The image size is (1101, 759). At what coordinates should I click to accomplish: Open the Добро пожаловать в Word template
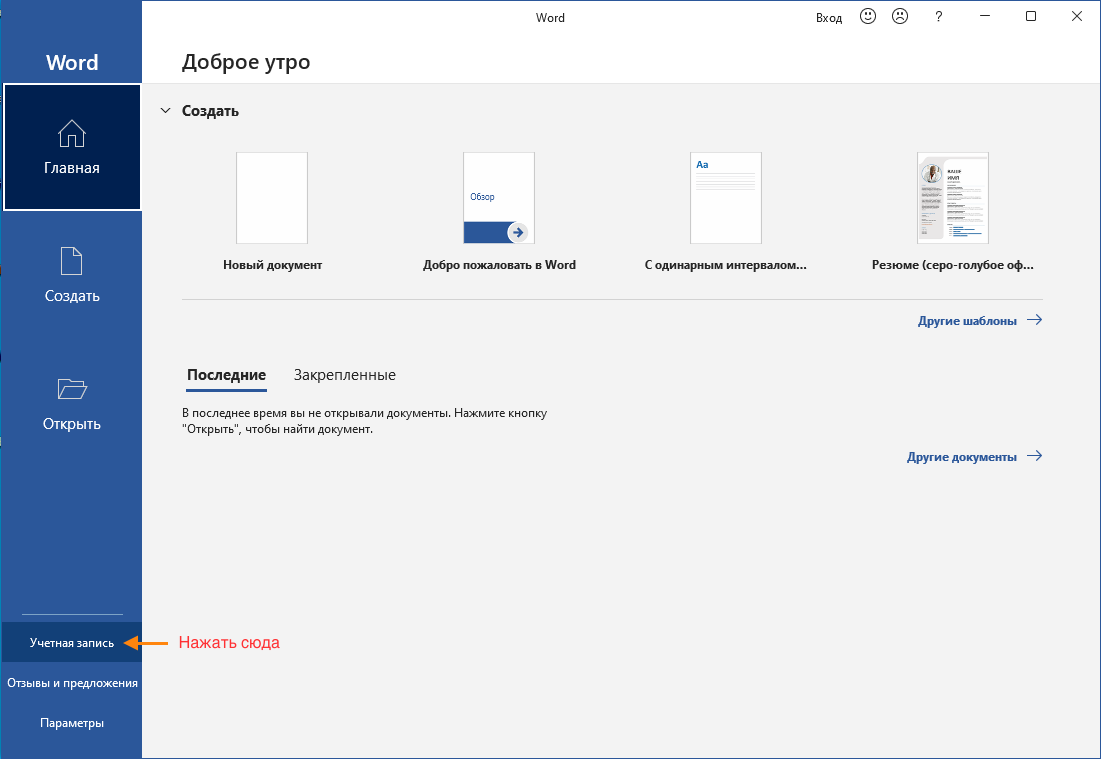pos(499,198)
